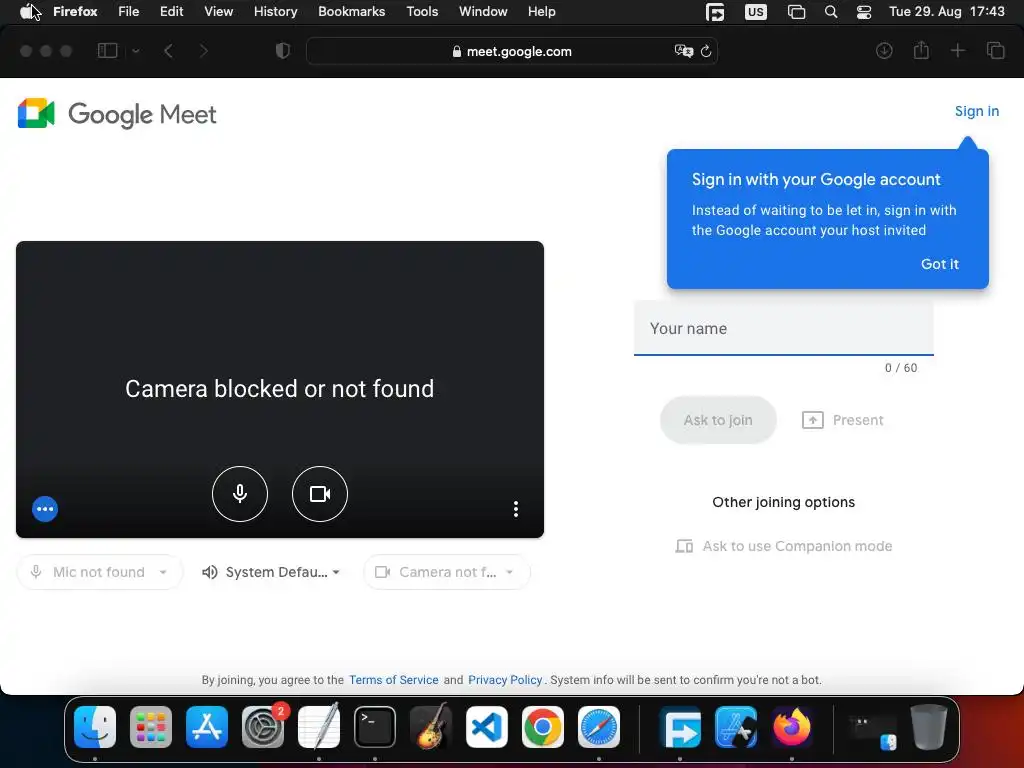
Task: Expand the Mic not found dropdown
Action: click(x=99, y=572)
